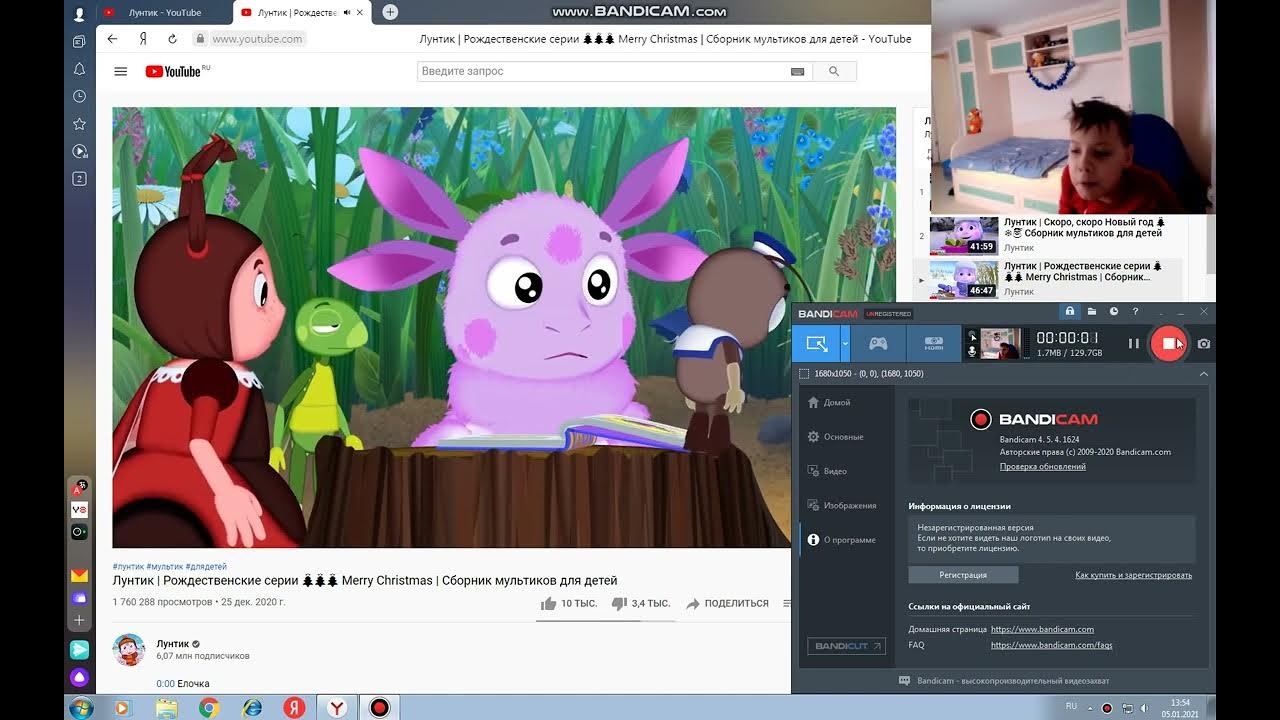The height and width of the screenshot is (720, 1280).
Task: Click the Luntik video player
Action: pos(504,327)
